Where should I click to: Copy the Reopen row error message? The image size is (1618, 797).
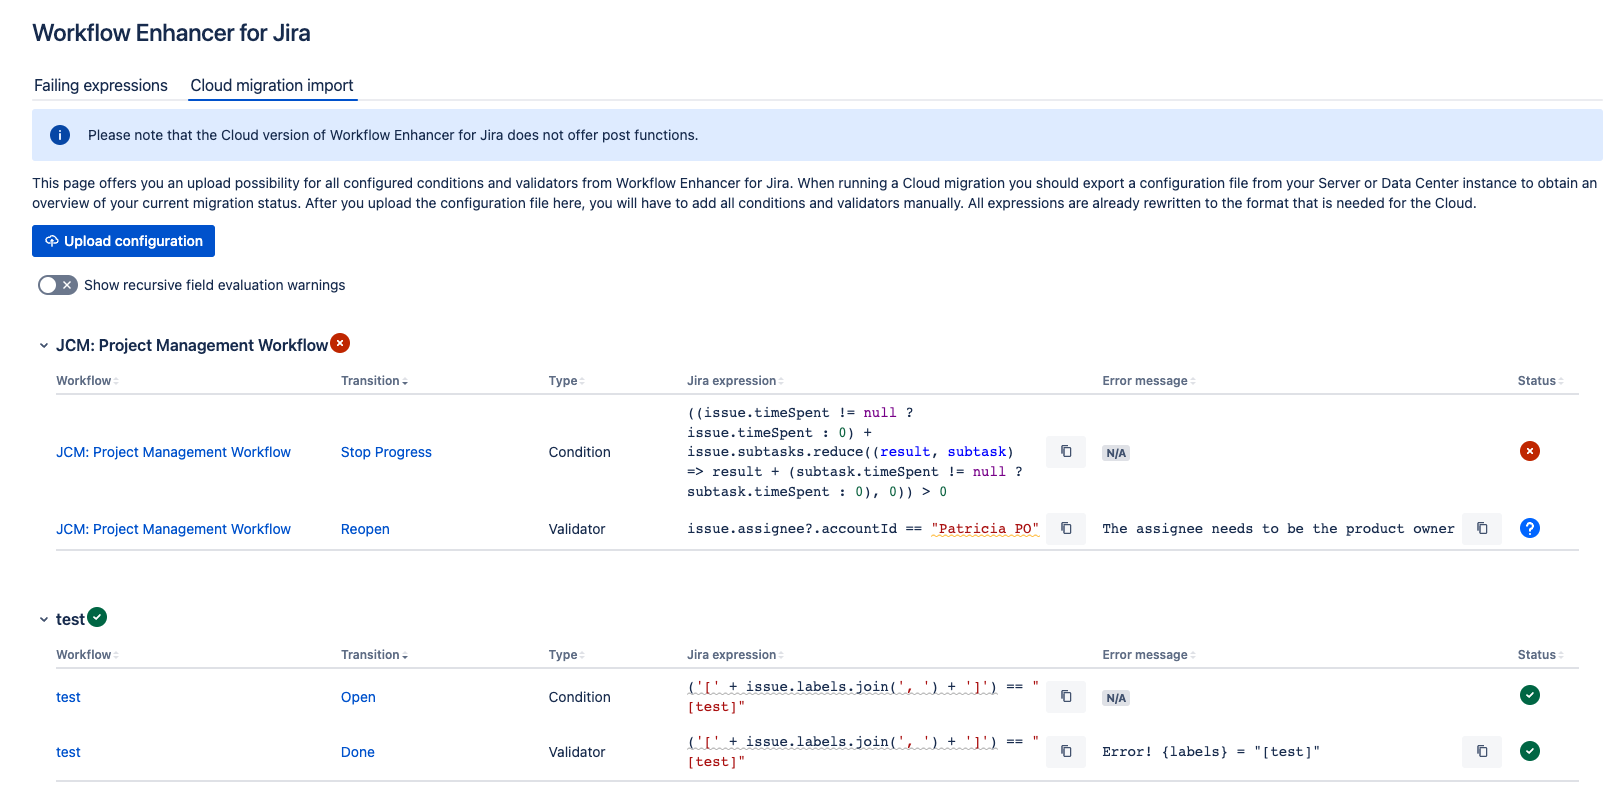point(1482,528)
